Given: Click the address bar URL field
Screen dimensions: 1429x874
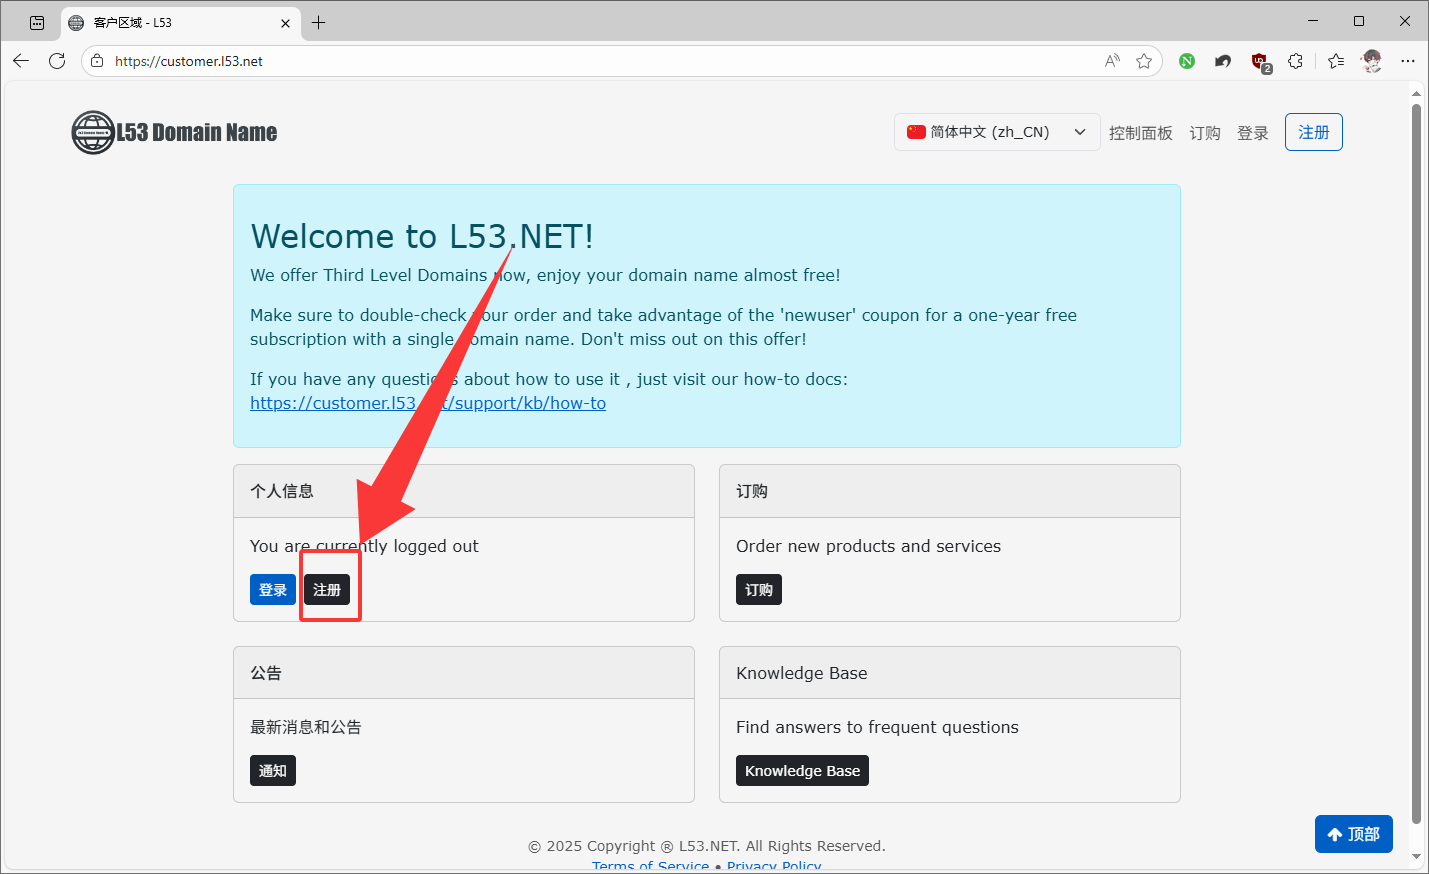Looking at the screenshot, I should [x=600, y=61].
